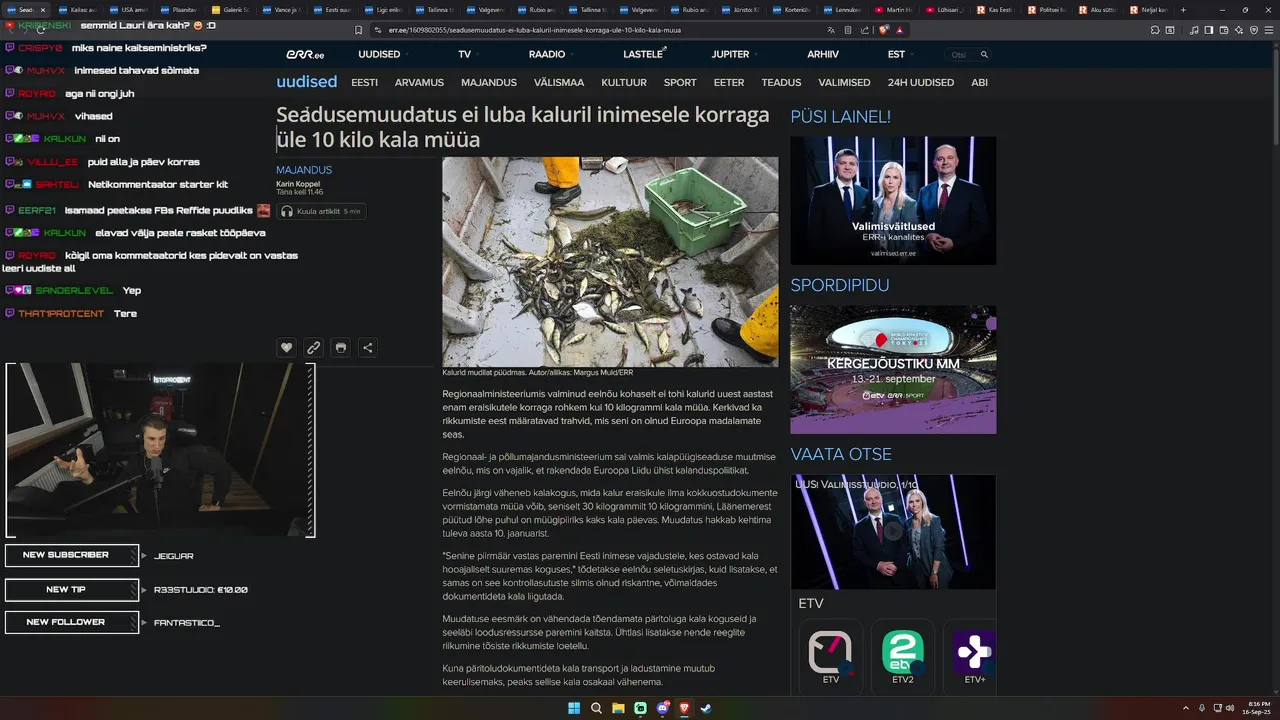The height and width of the screenshot is (720, 1280).
Task: Click Kuula artiklit listen button
Action: click(x=322, y=211)
